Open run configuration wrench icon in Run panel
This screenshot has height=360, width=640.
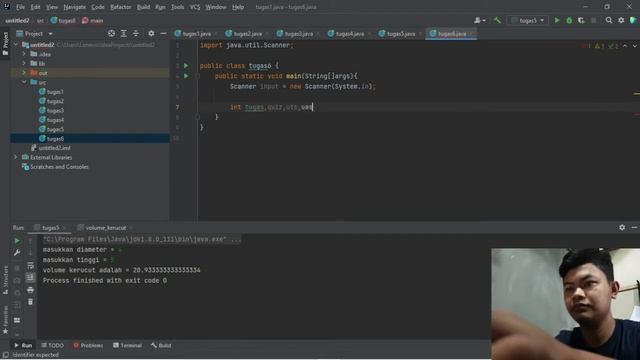(x=17, y=253)
